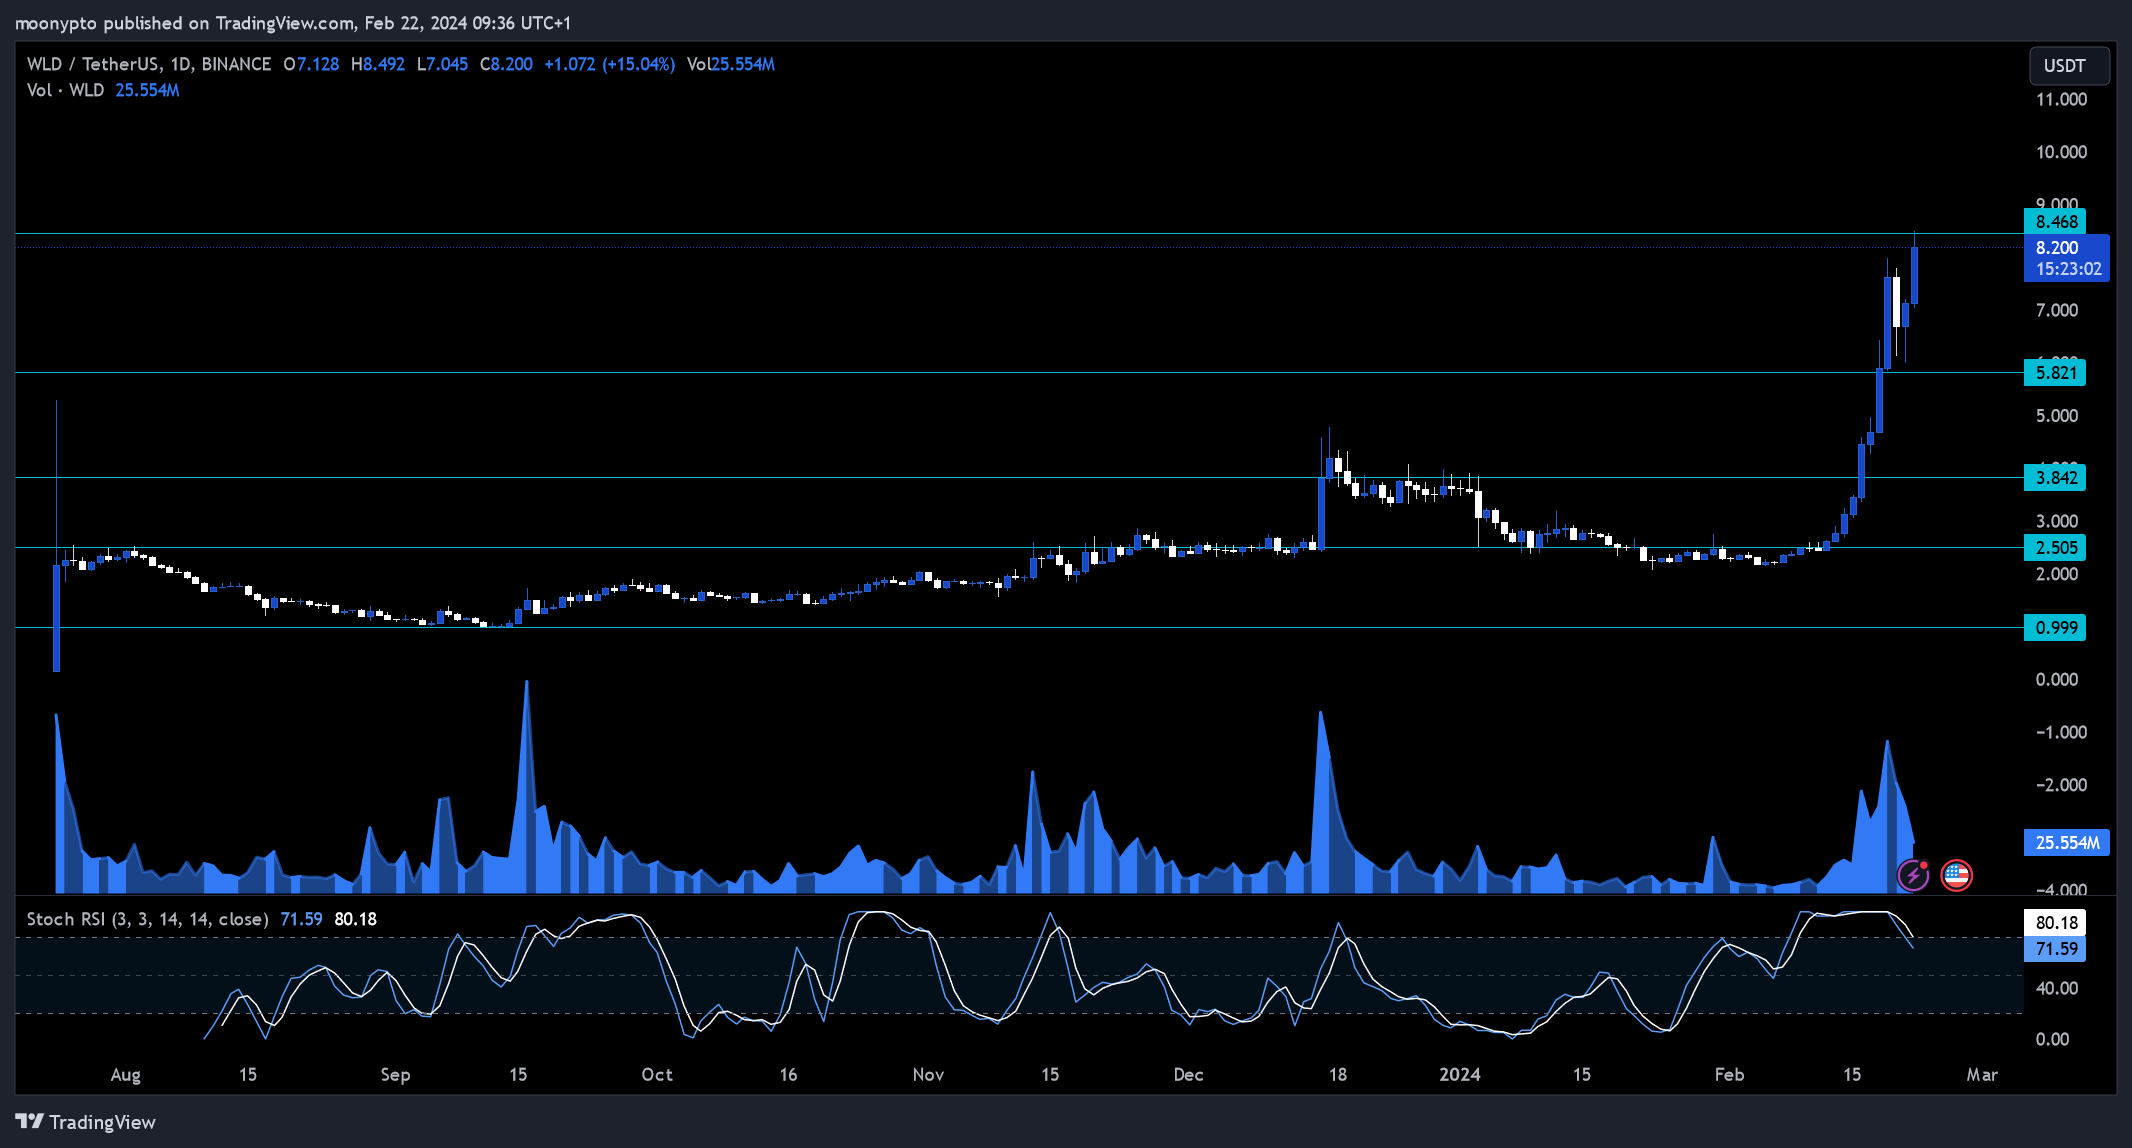Click the 3.842 price level label
The image size is (2132, 1148).
click(x=2054, y=477)
